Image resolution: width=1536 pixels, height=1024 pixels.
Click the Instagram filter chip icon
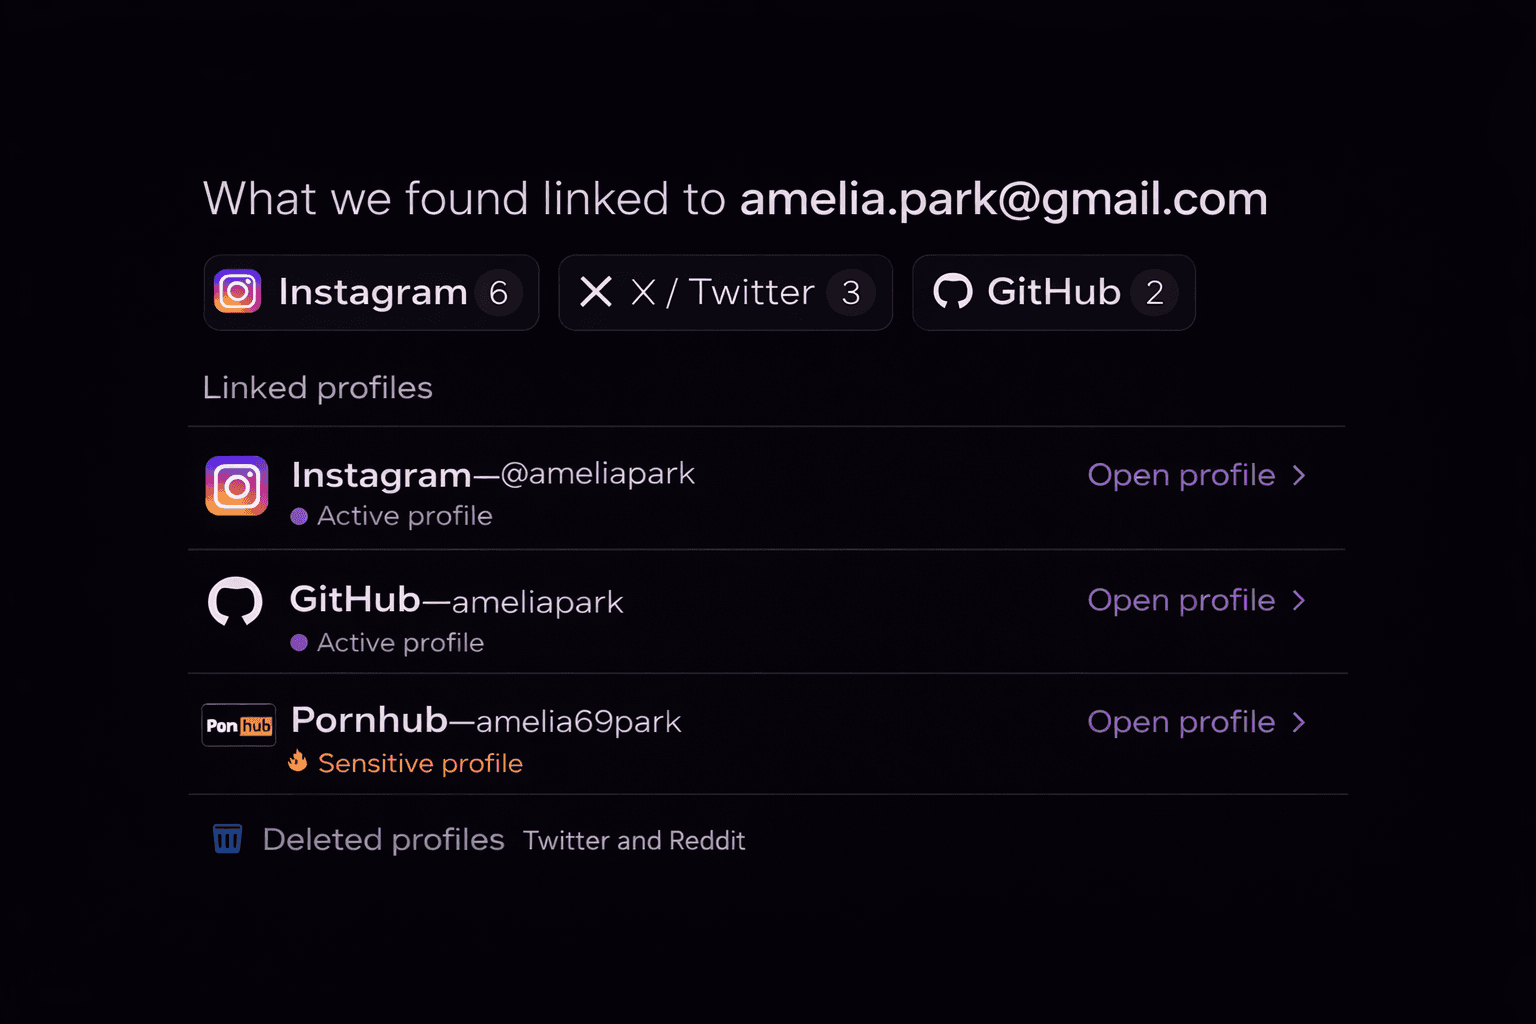237,292
